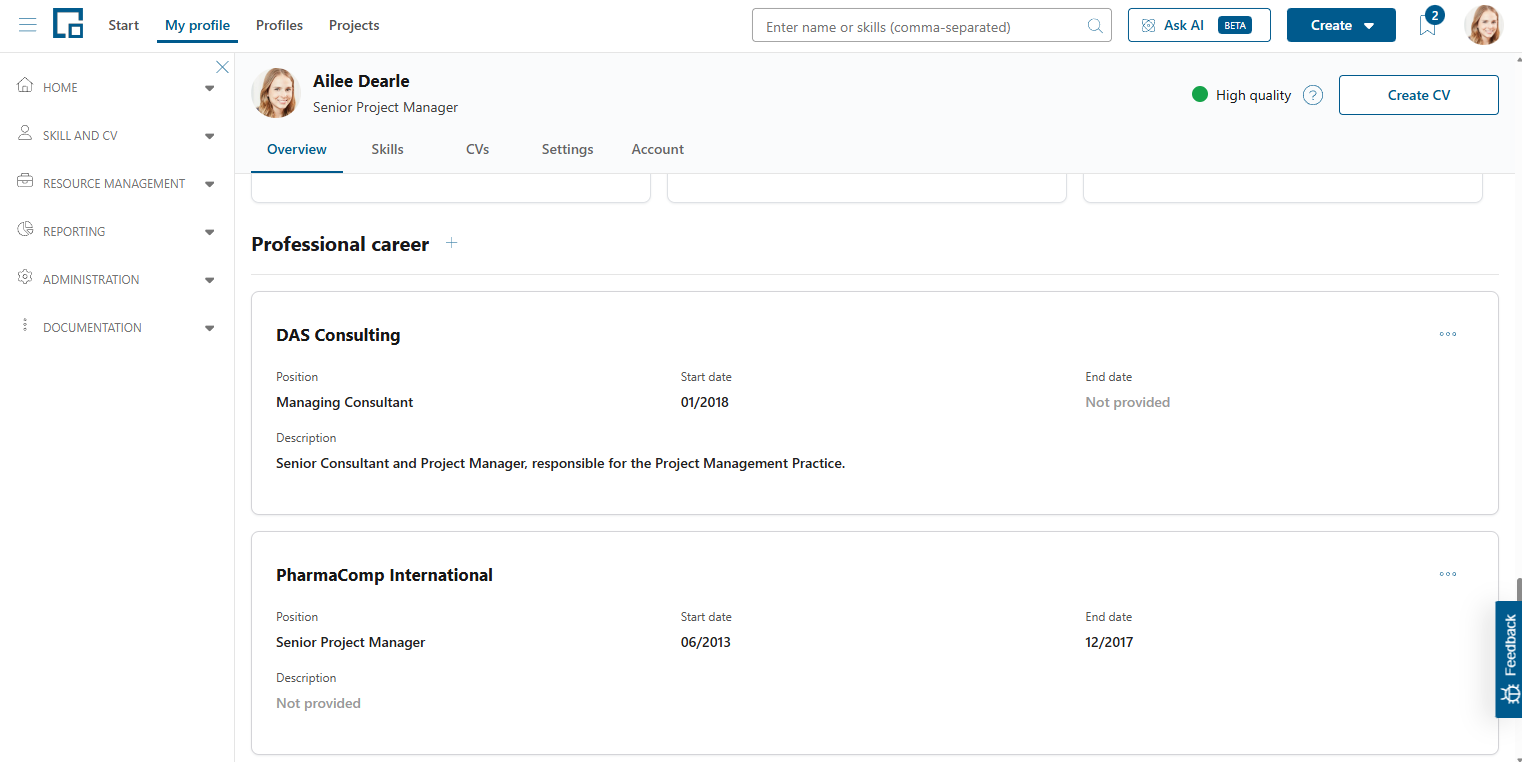Screen dimensions: 1522x762
Task: Click the Ask AI button
Action: (1199, 25)
